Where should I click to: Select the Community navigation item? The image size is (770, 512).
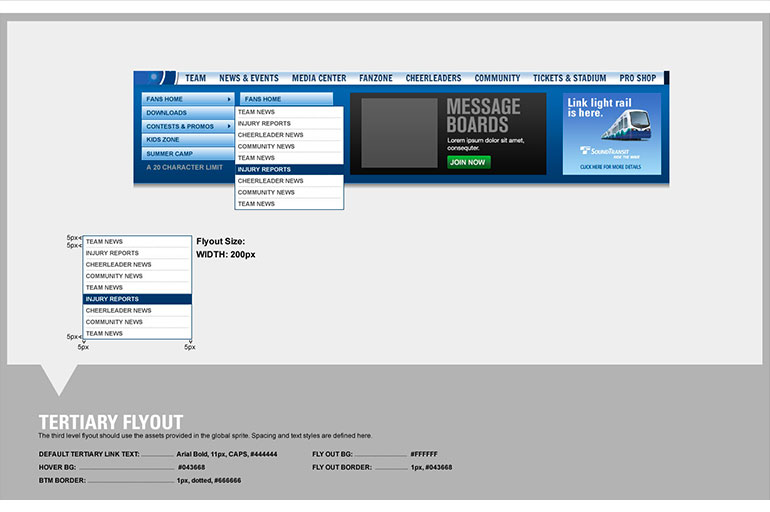(497, 78)
